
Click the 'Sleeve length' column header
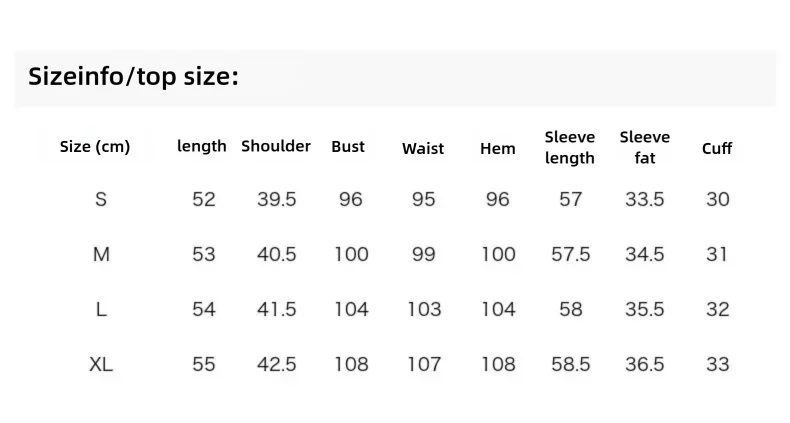point(570,147)
